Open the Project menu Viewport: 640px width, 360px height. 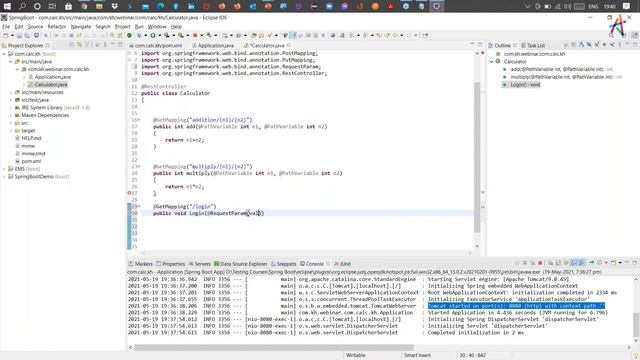(122, 27)
